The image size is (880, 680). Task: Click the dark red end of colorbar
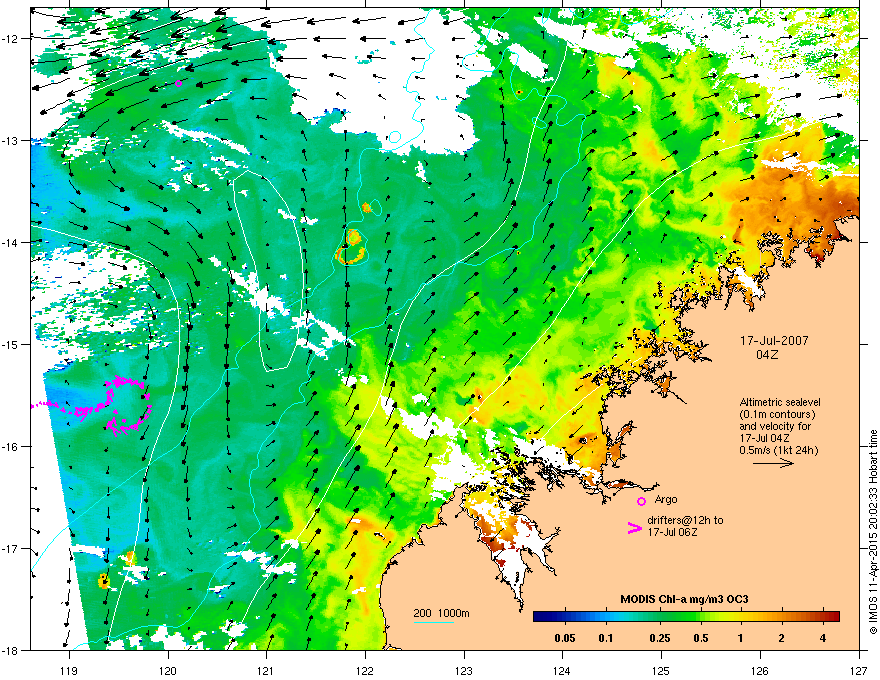click(833, 617)
